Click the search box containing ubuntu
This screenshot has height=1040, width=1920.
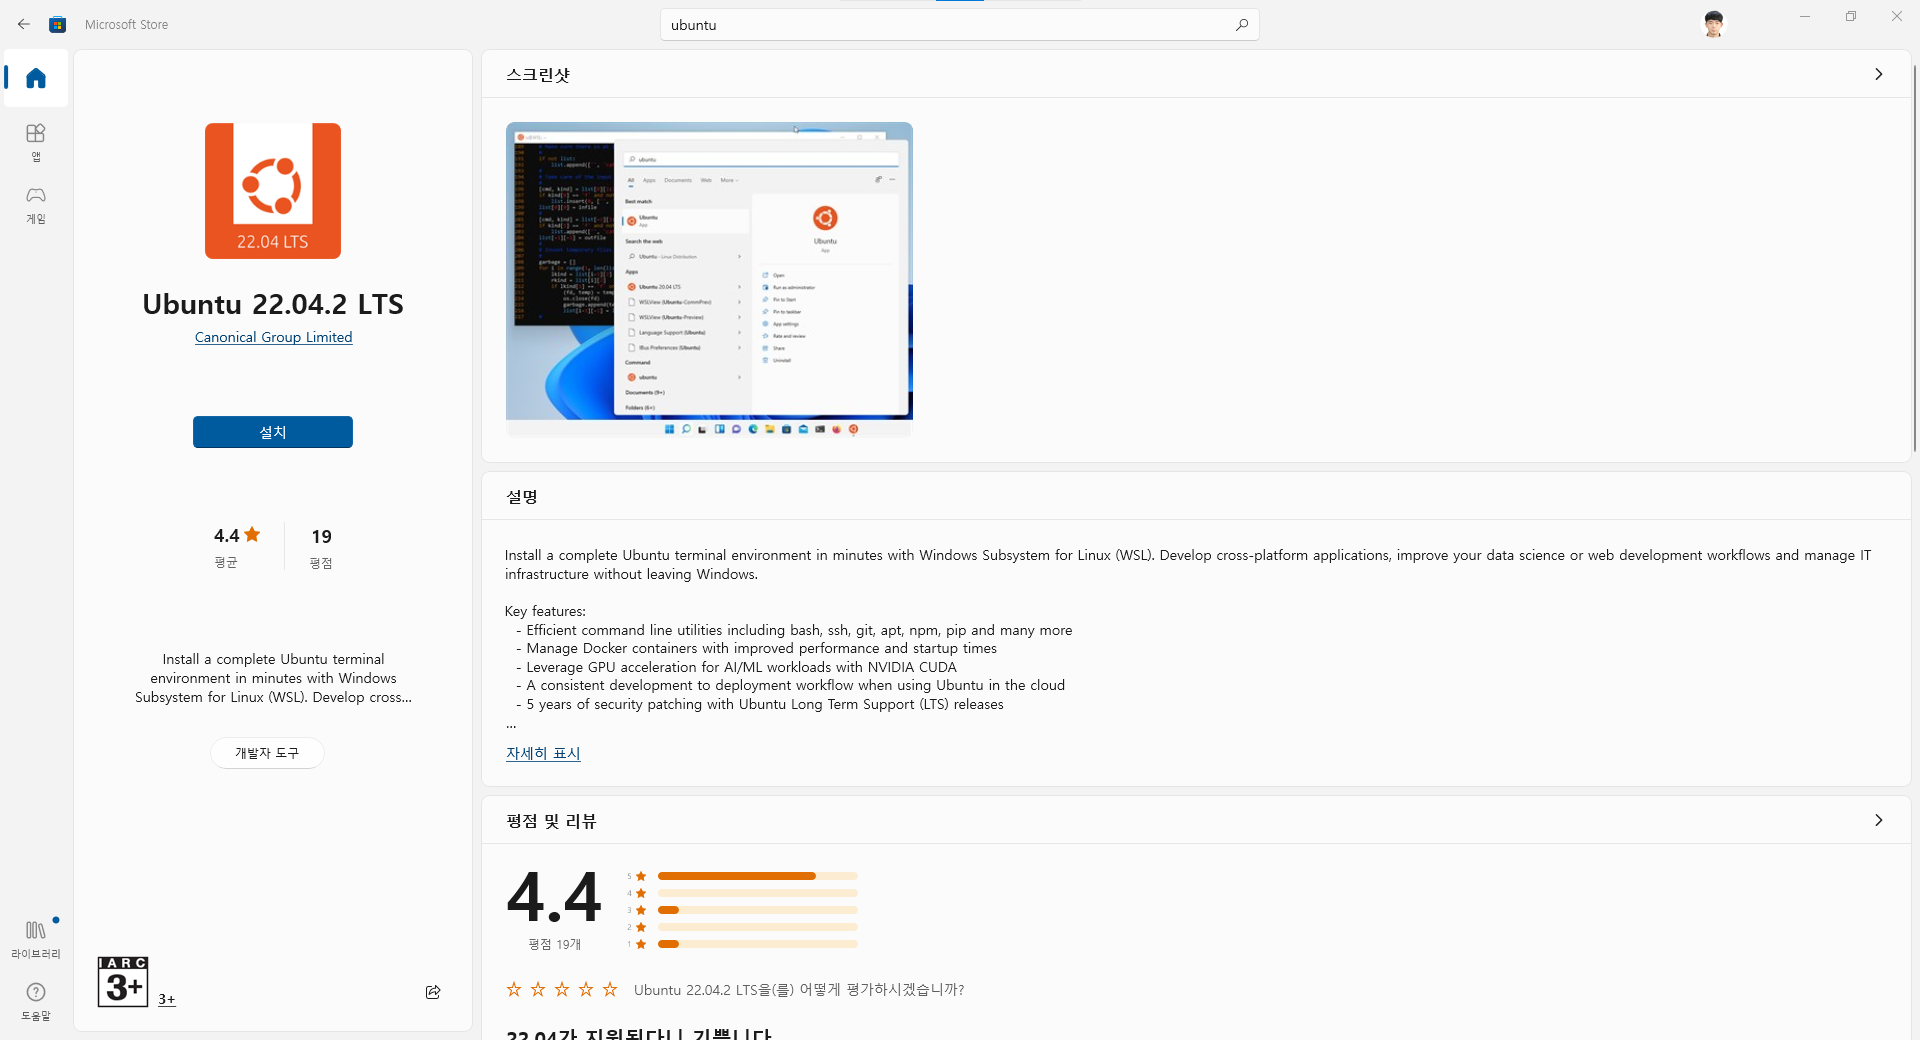[959, 25]
